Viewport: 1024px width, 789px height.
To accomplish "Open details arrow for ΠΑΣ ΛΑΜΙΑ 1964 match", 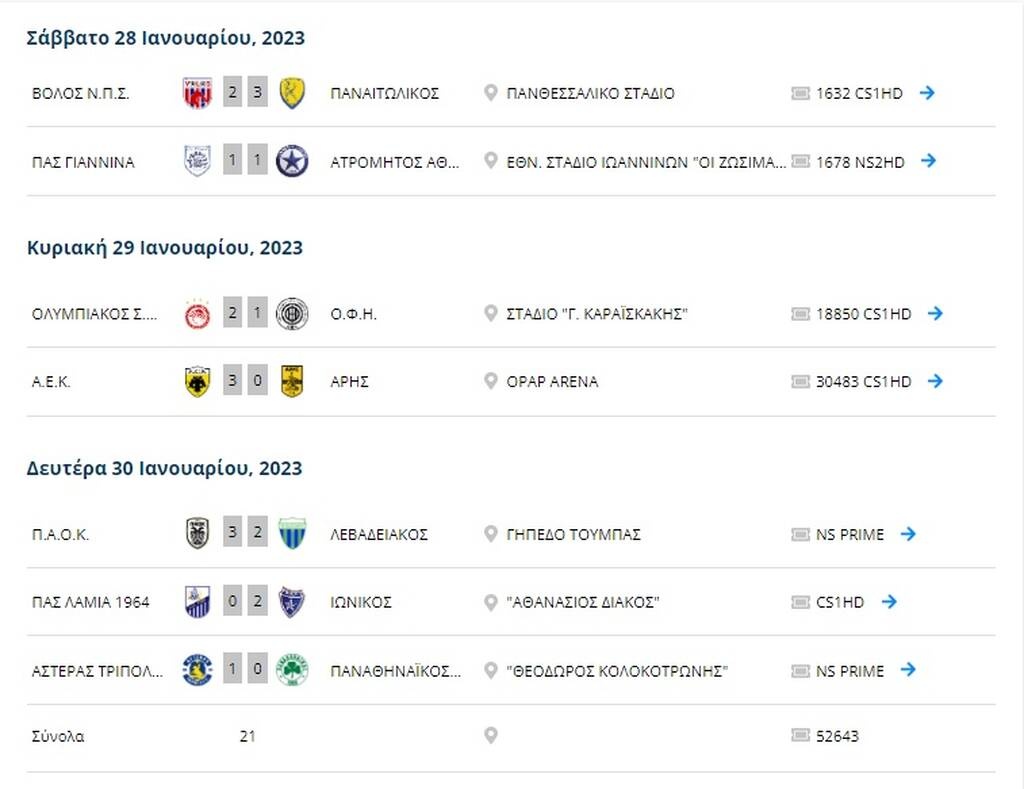I will [x=889, y=602].
